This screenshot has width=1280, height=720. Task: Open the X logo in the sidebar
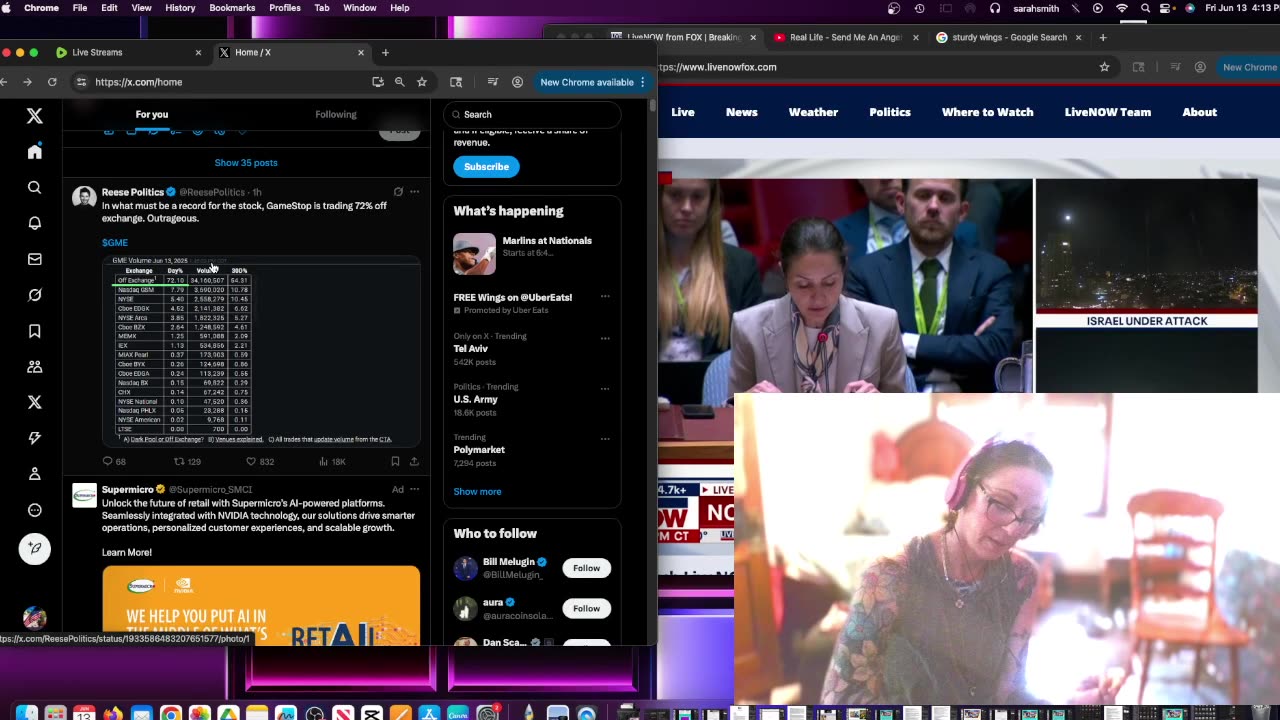(x=34, y=116)
